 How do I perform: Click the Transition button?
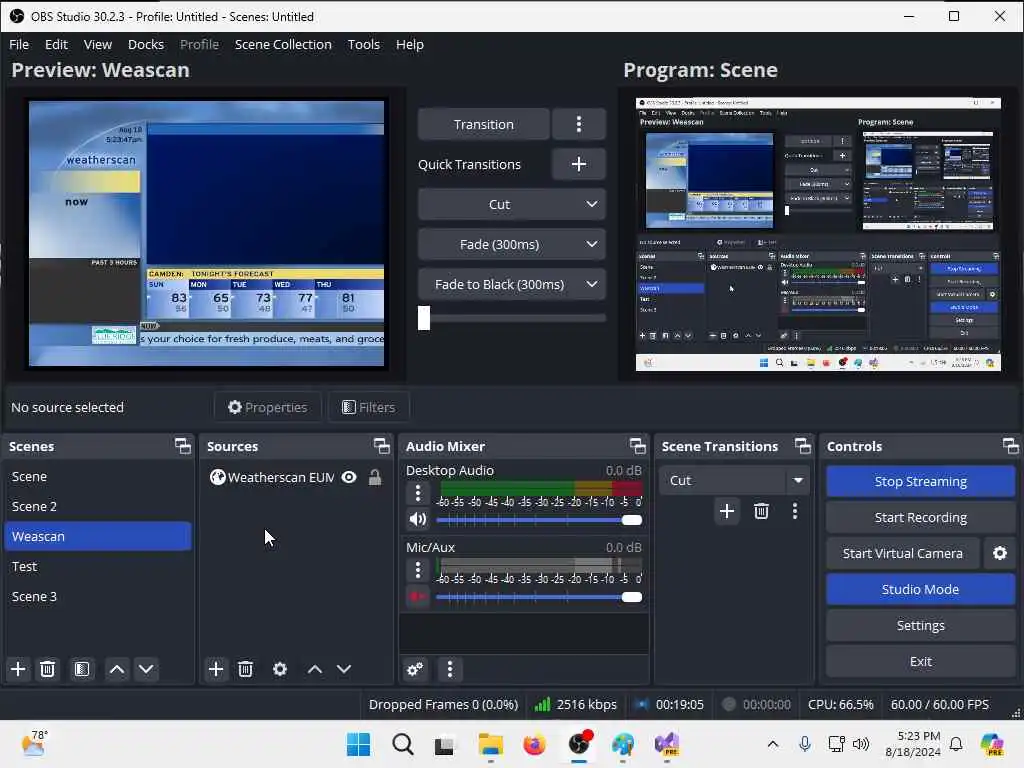[x=483, y=124]
